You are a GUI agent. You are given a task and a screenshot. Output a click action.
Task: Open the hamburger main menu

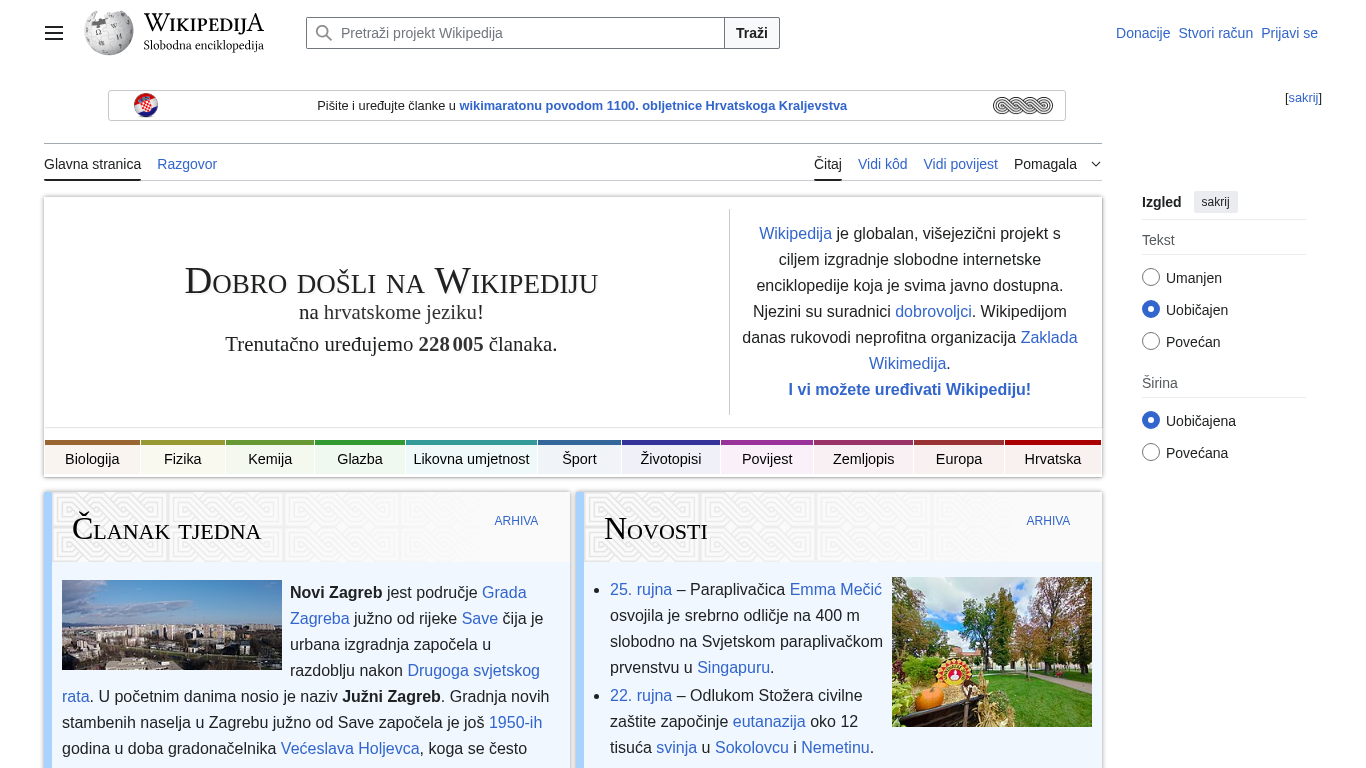tap(54, 33)
